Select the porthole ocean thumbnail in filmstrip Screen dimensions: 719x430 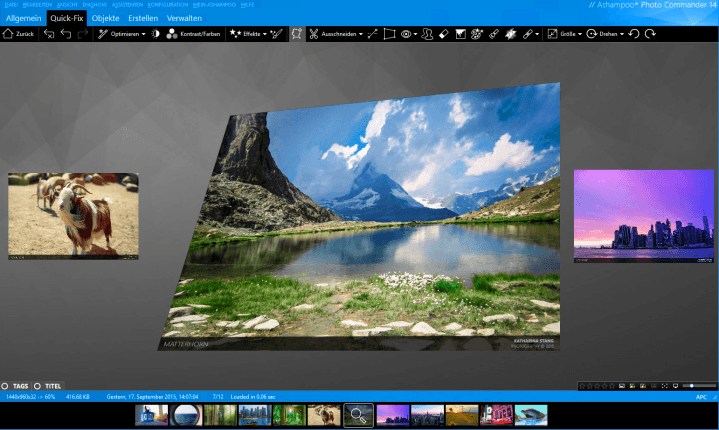tap(186, 415)
